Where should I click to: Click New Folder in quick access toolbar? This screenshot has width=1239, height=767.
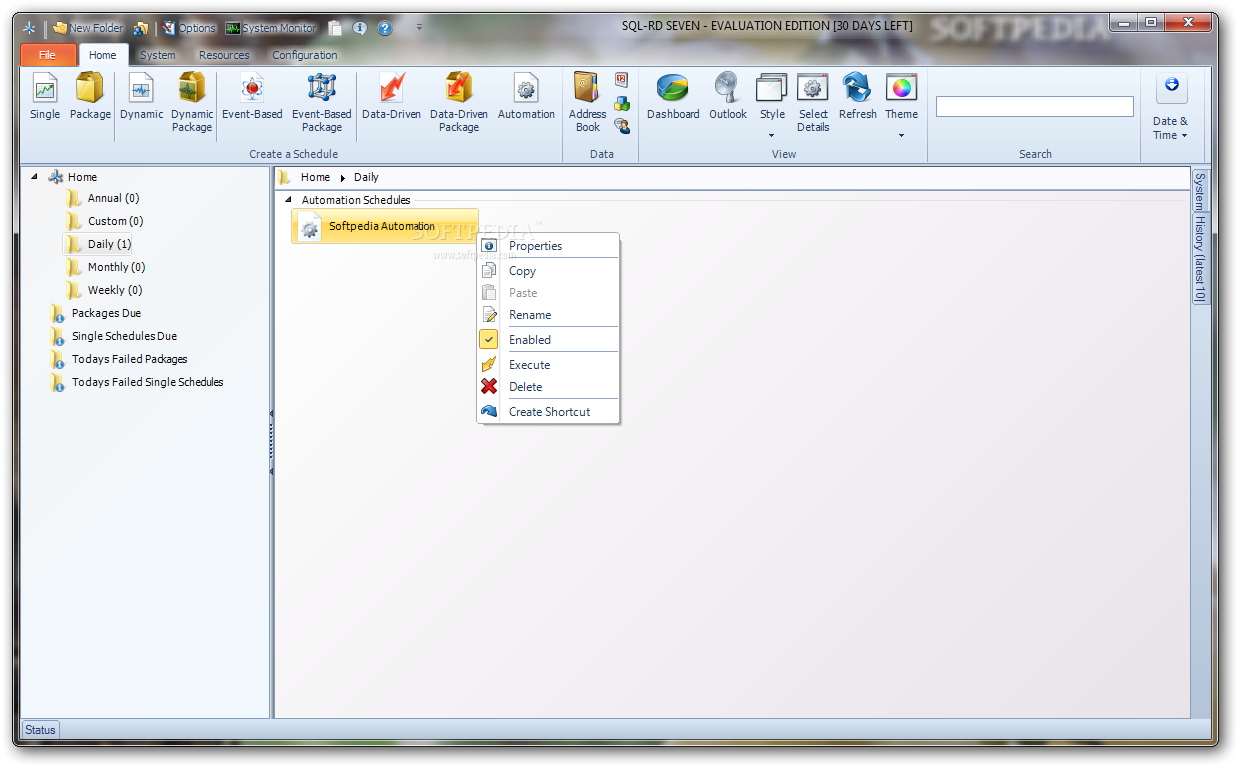pos(89,28)
